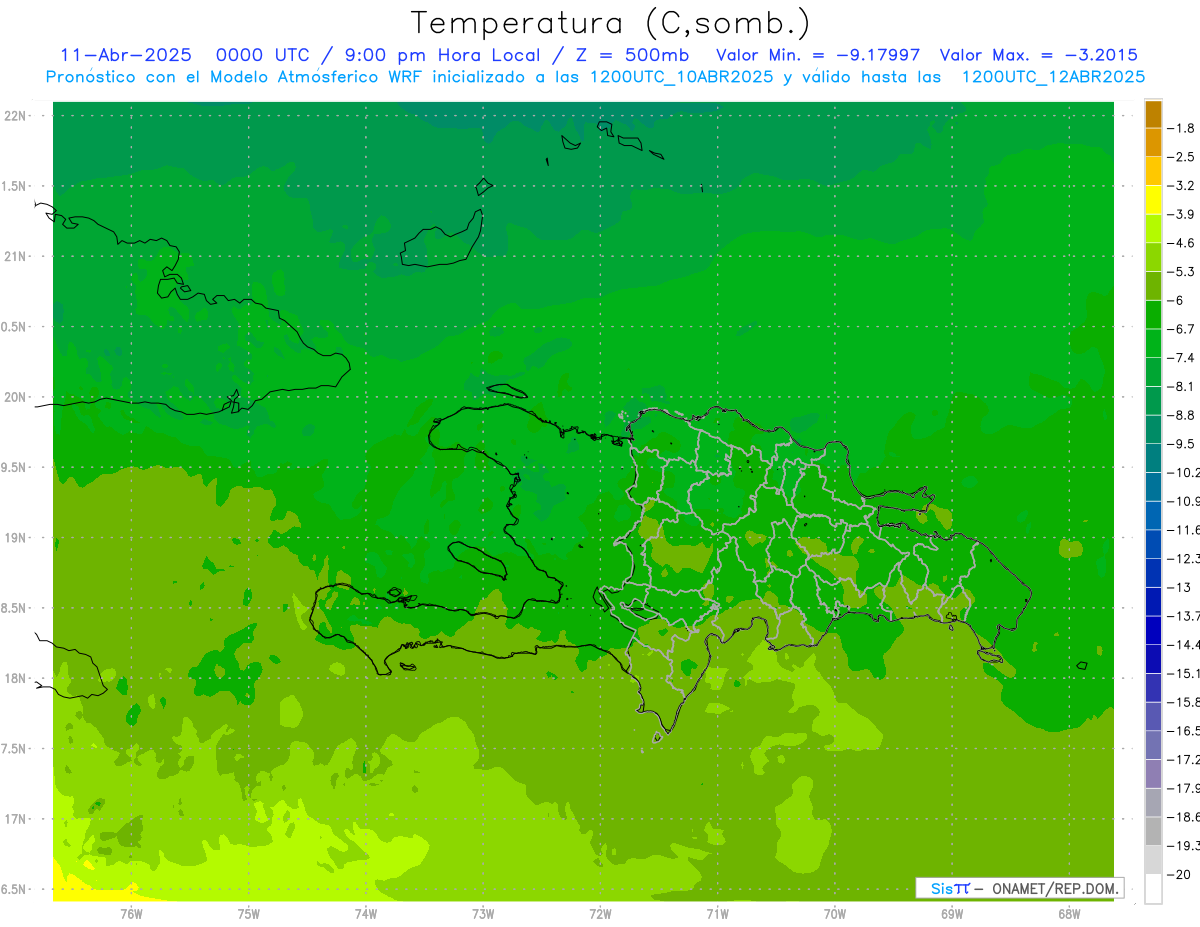This screenshot has height=927, width=1200.
Task: Click the '0000 UTC' time text
Action: [x=263, y=55]
